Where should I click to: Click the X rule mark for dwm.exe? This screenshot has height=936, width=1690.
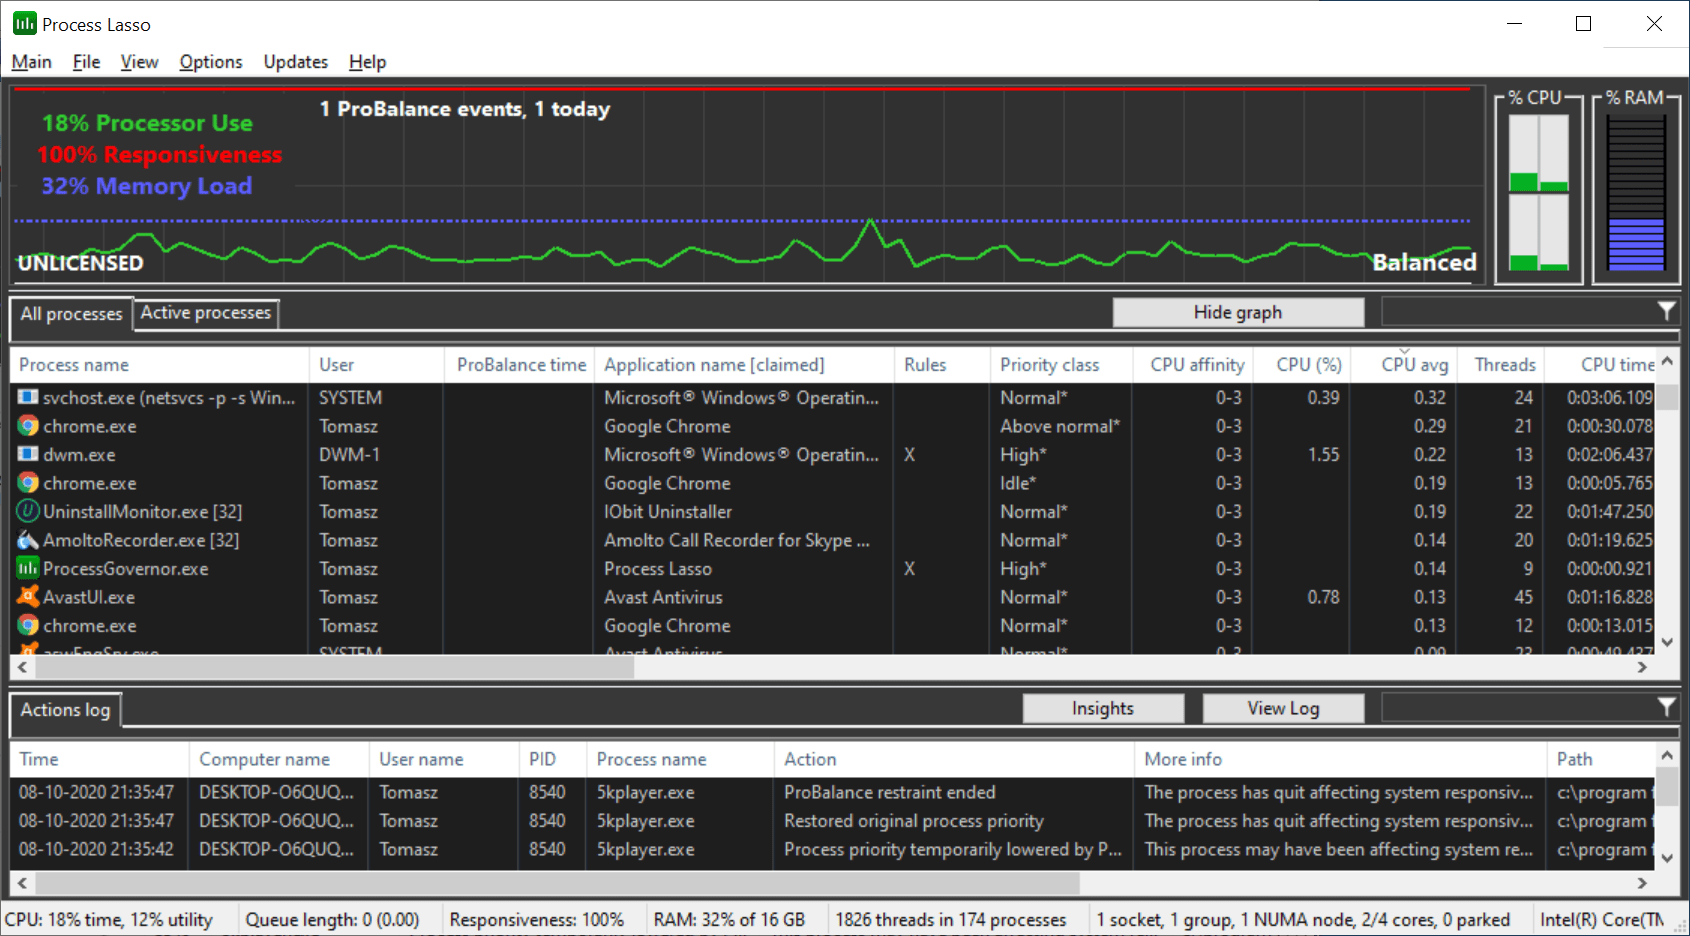pyautogui.click(x=909, y=454)
